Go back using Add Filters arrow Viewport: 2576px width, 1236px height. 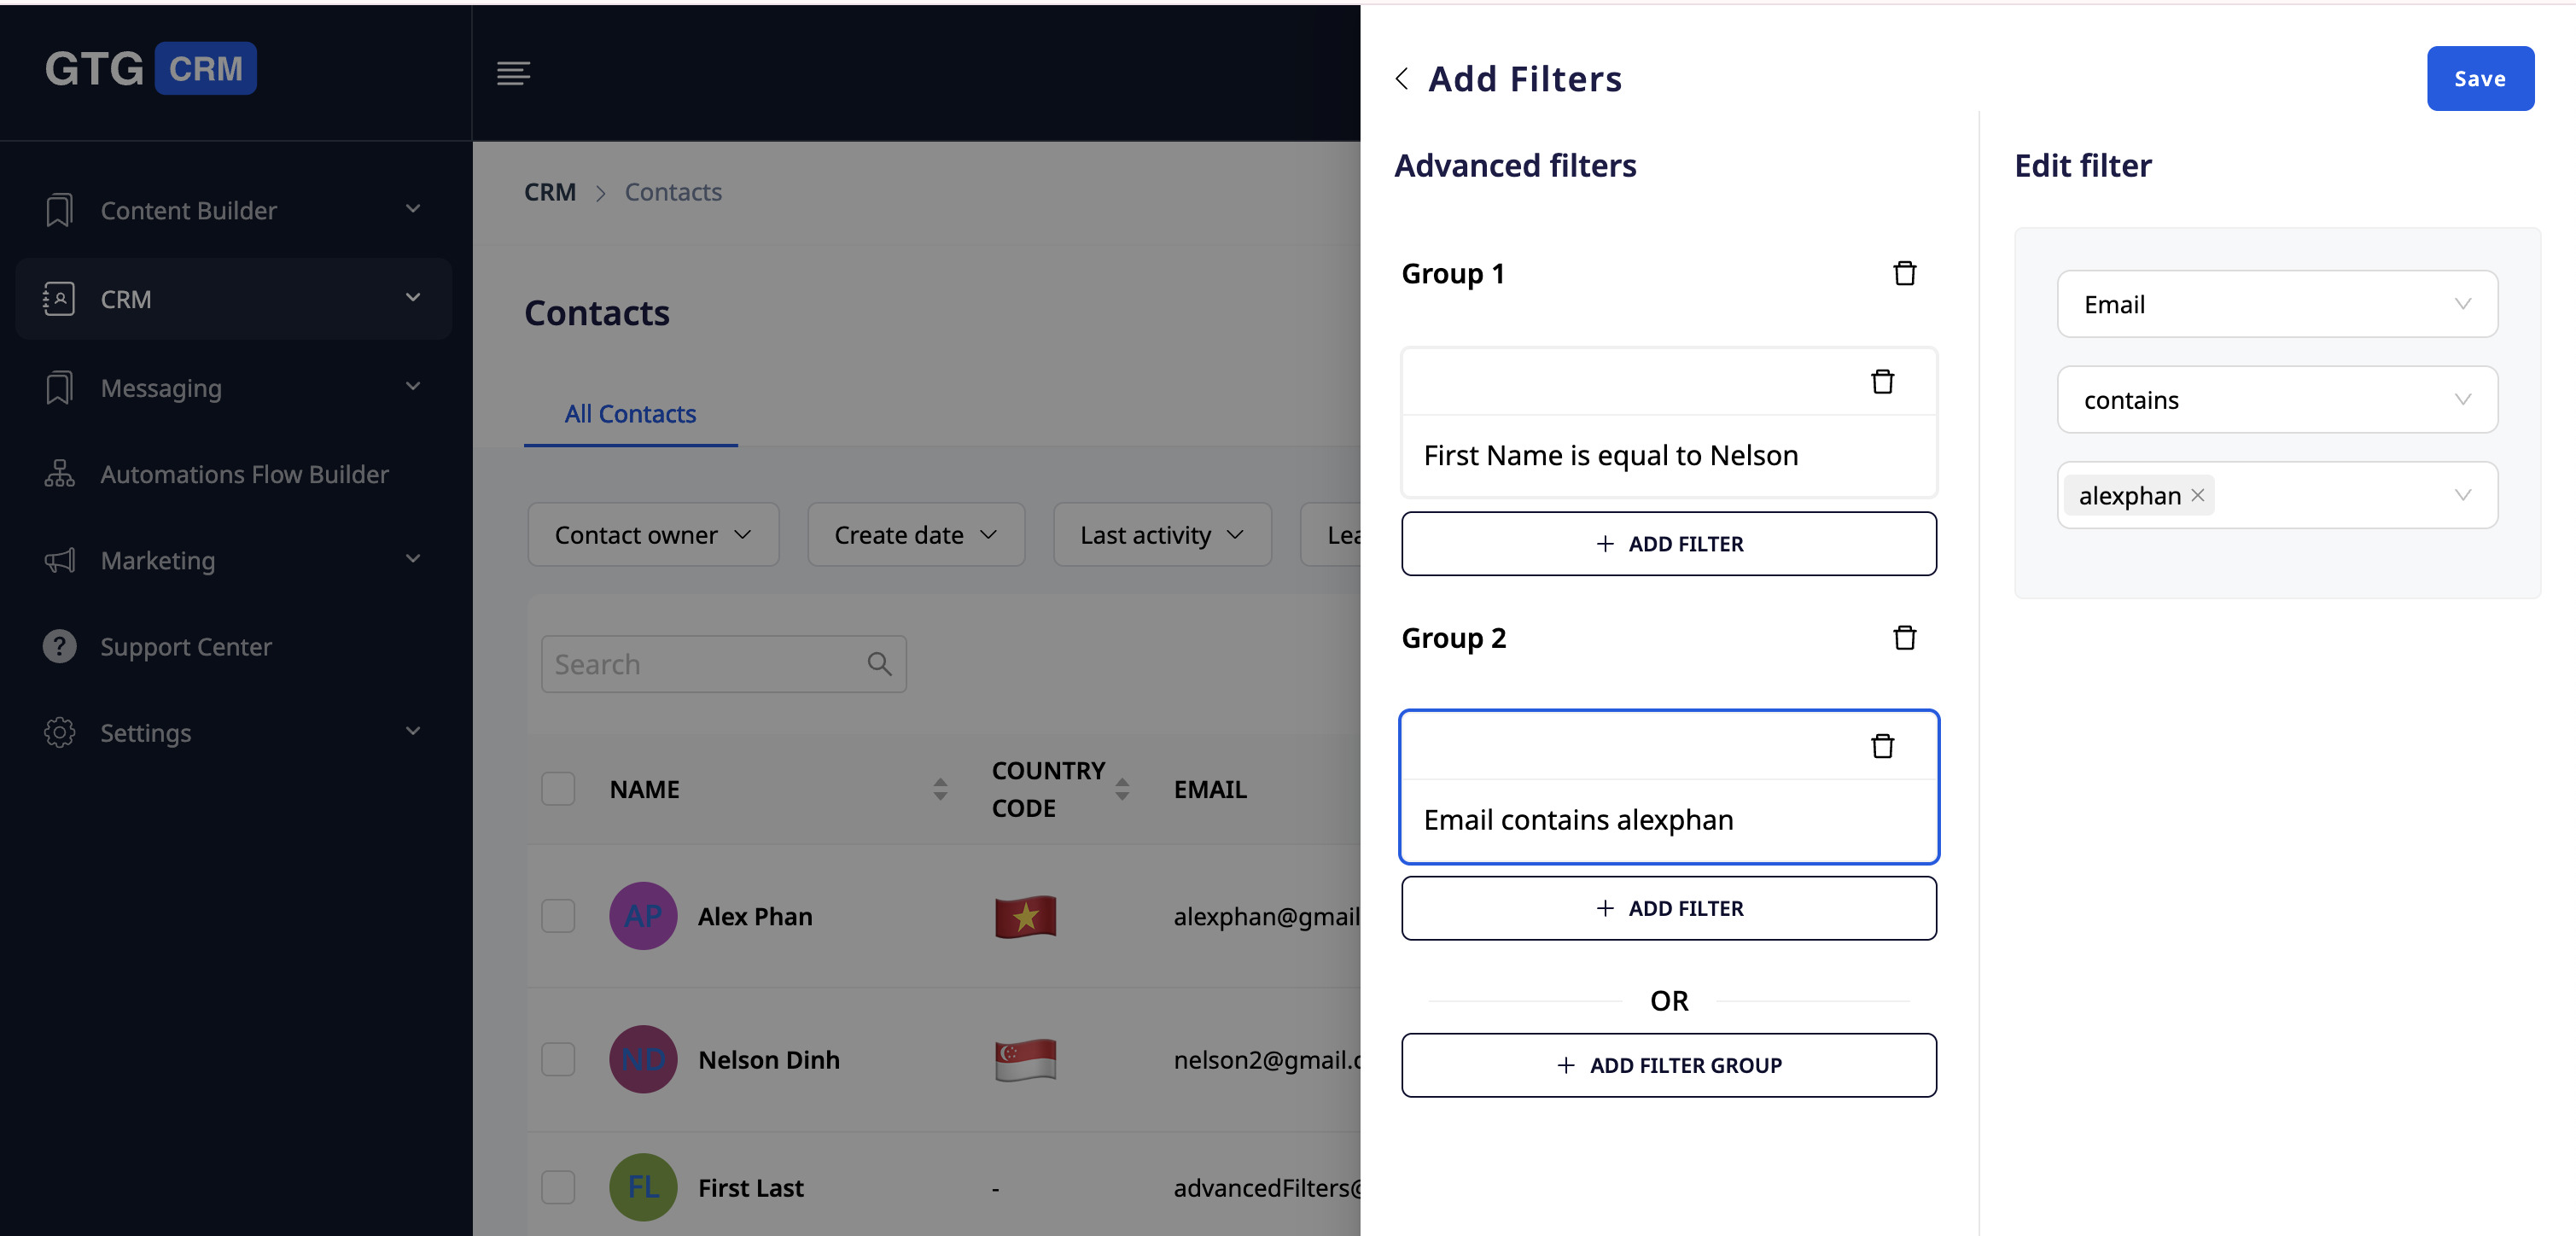point(1402,78)
